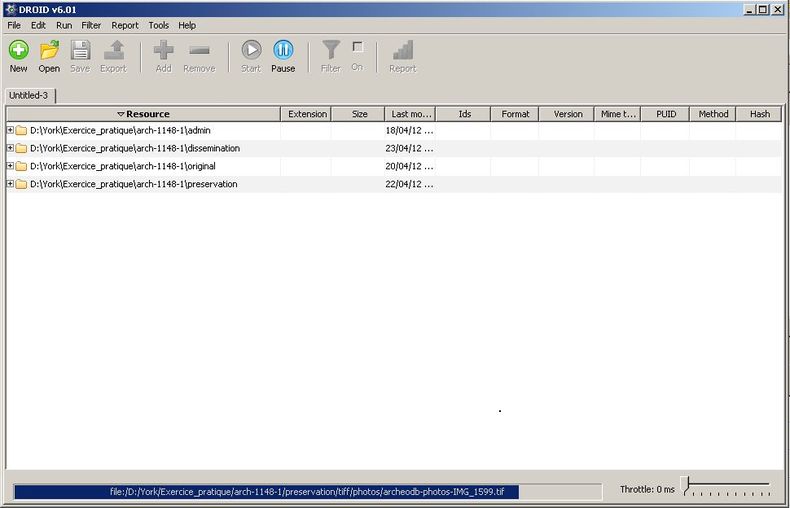Click the date cell 22/04/12
The width and height of the screenshot is (790, 508).
pos(410,184)
